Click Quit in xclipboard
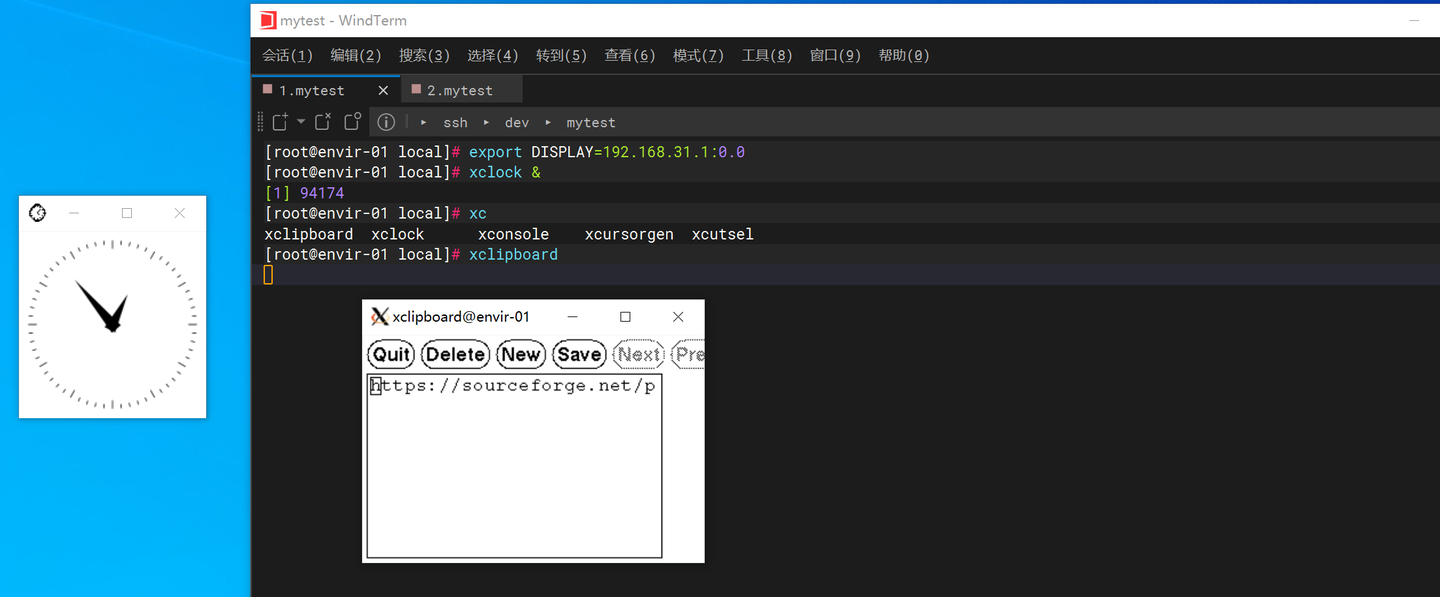This screenshot has width=1440, height=597. [x=392, y=354]
